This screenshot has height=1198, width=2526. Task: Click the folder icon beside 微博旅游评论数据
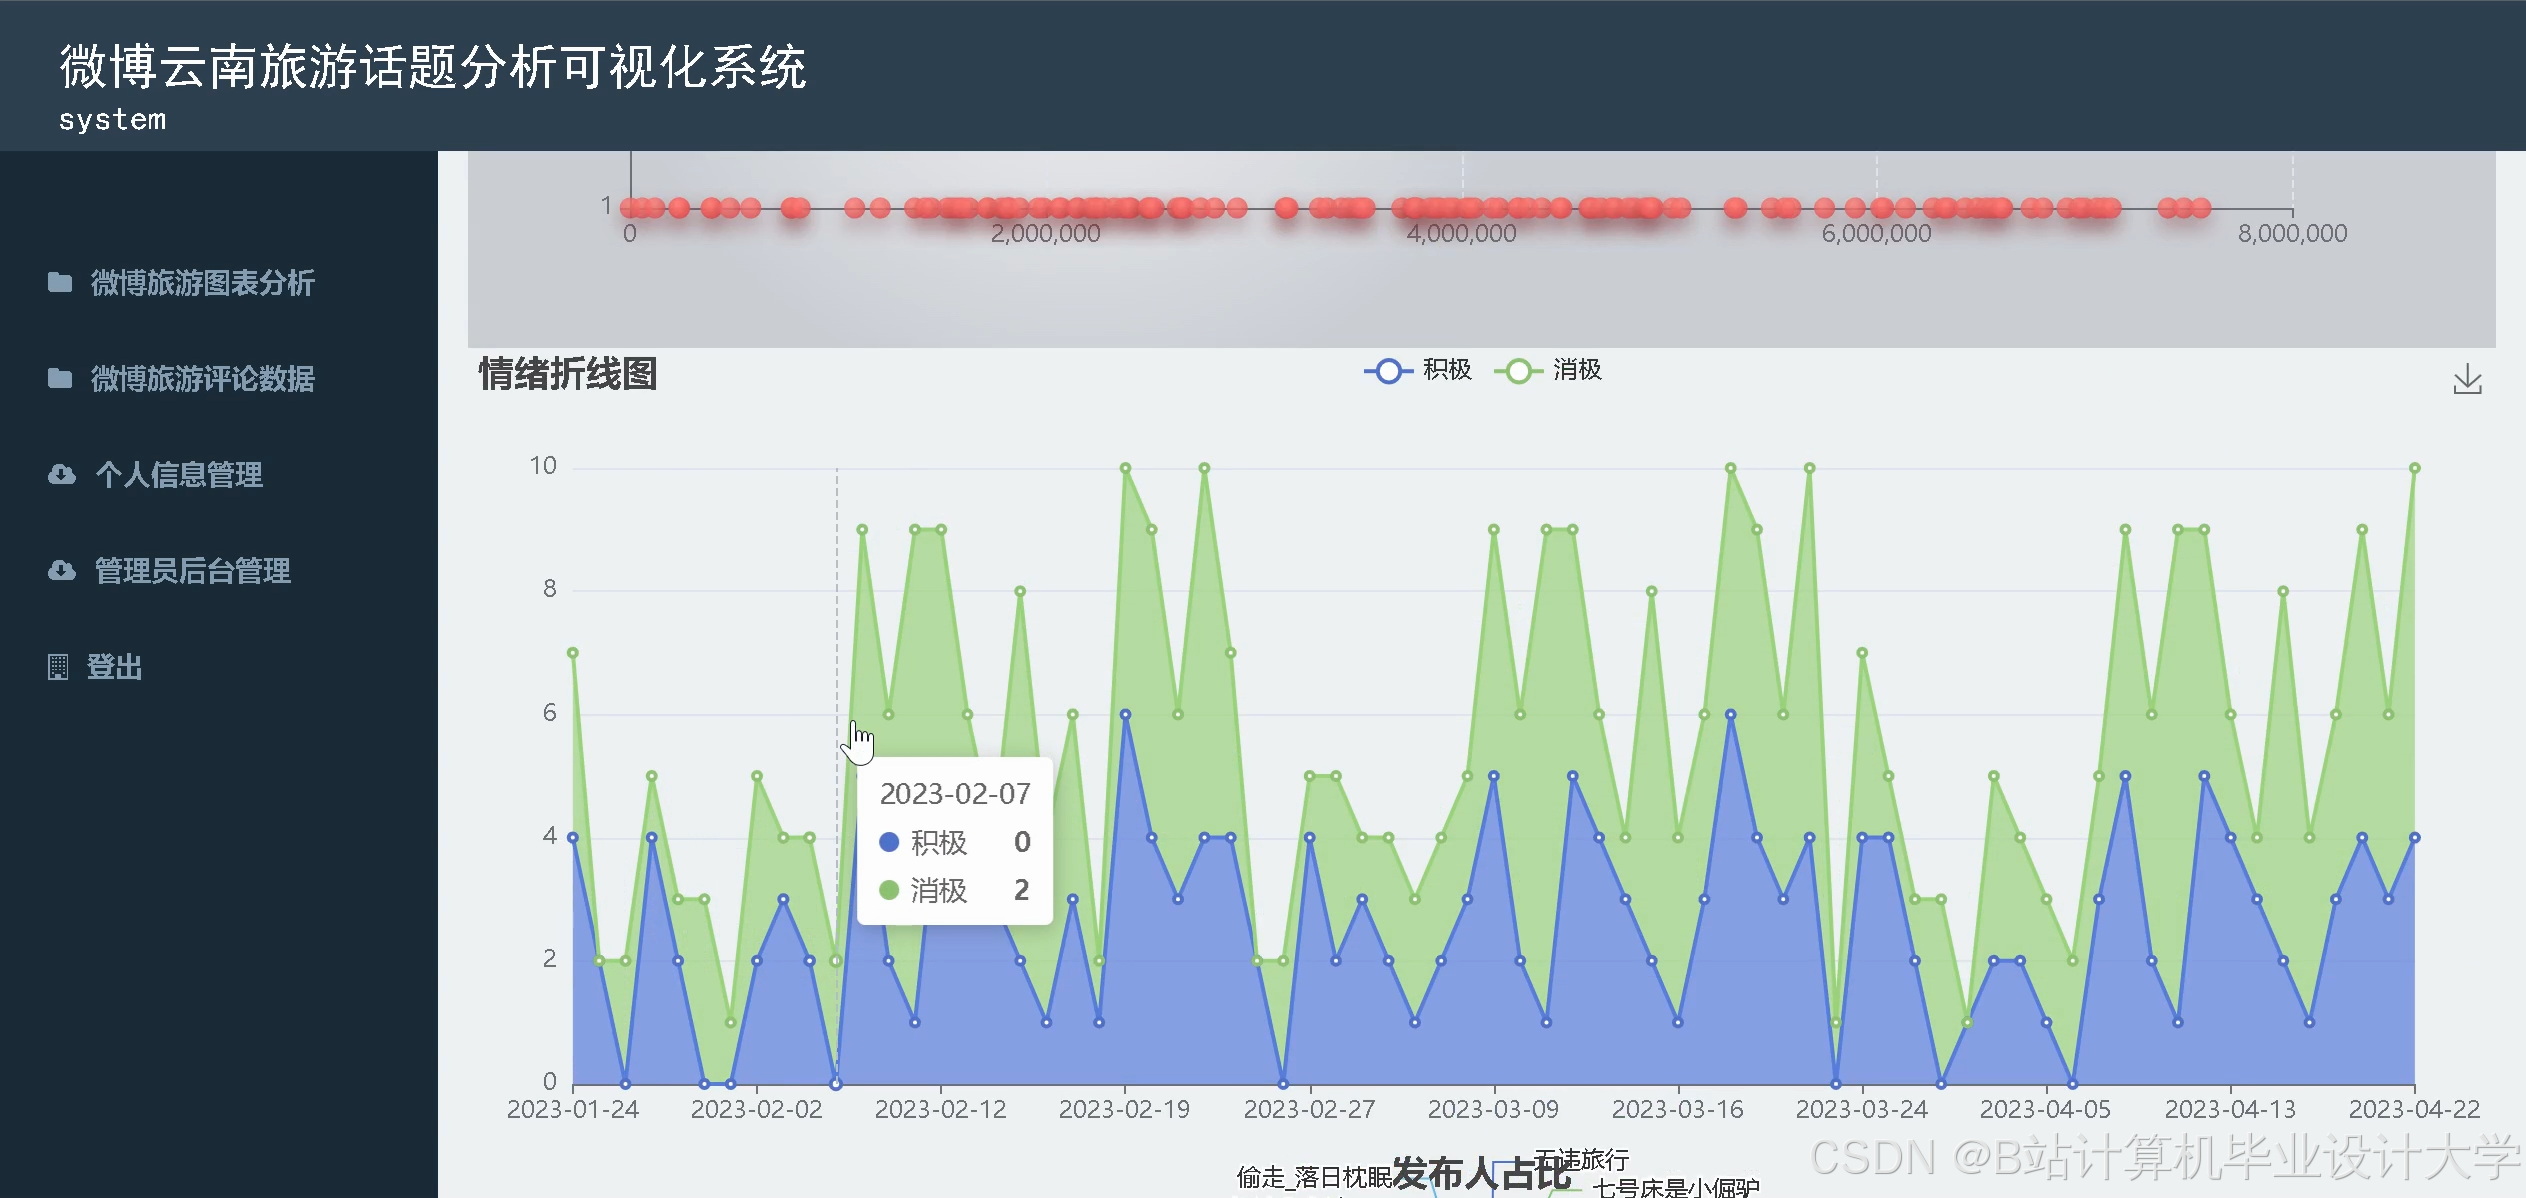(60, 379)
